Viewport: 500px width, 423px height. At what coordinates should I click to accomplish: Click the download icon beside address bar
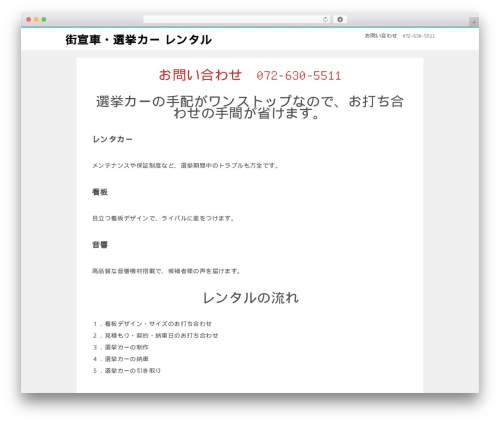click(x=340, y=19)
